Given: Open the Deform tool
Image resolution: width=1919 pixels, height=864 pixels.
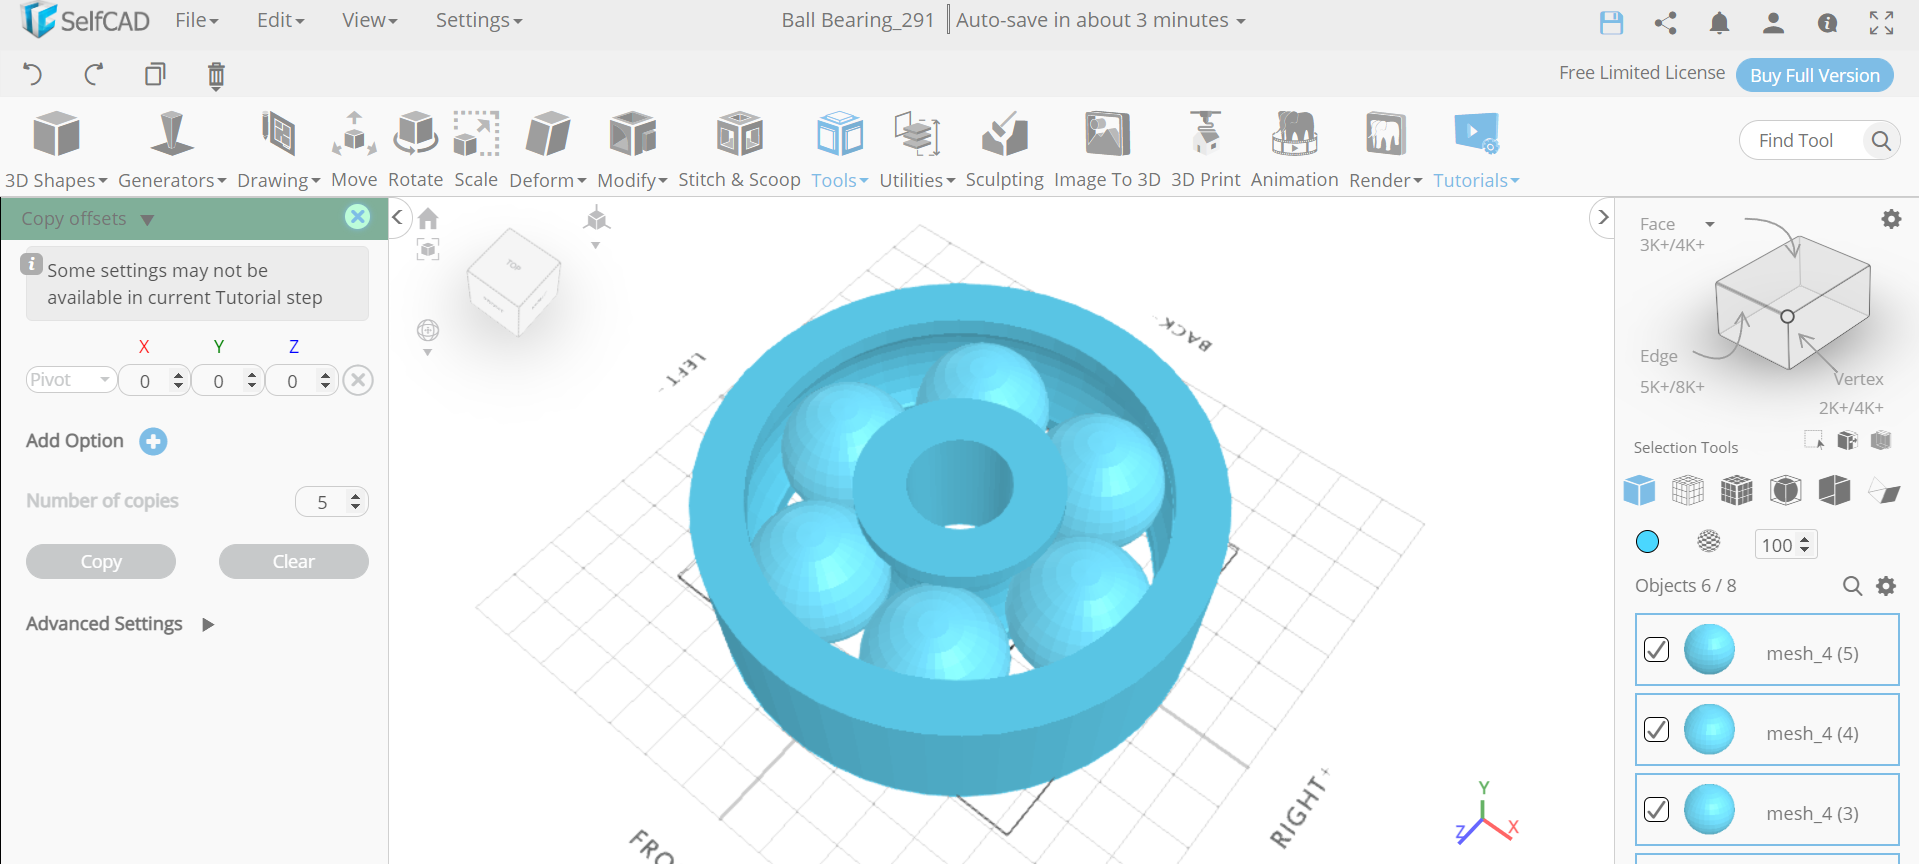Looking at the screenshot, I should point(547,150).
